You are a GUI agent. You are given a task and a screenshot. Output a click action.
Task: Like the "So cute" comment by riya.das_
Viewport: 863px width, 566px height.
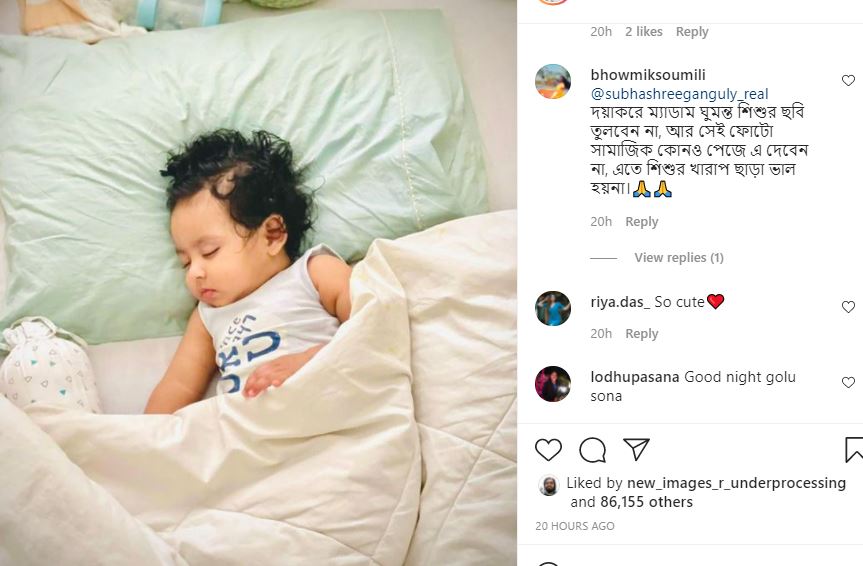point(848,307)
